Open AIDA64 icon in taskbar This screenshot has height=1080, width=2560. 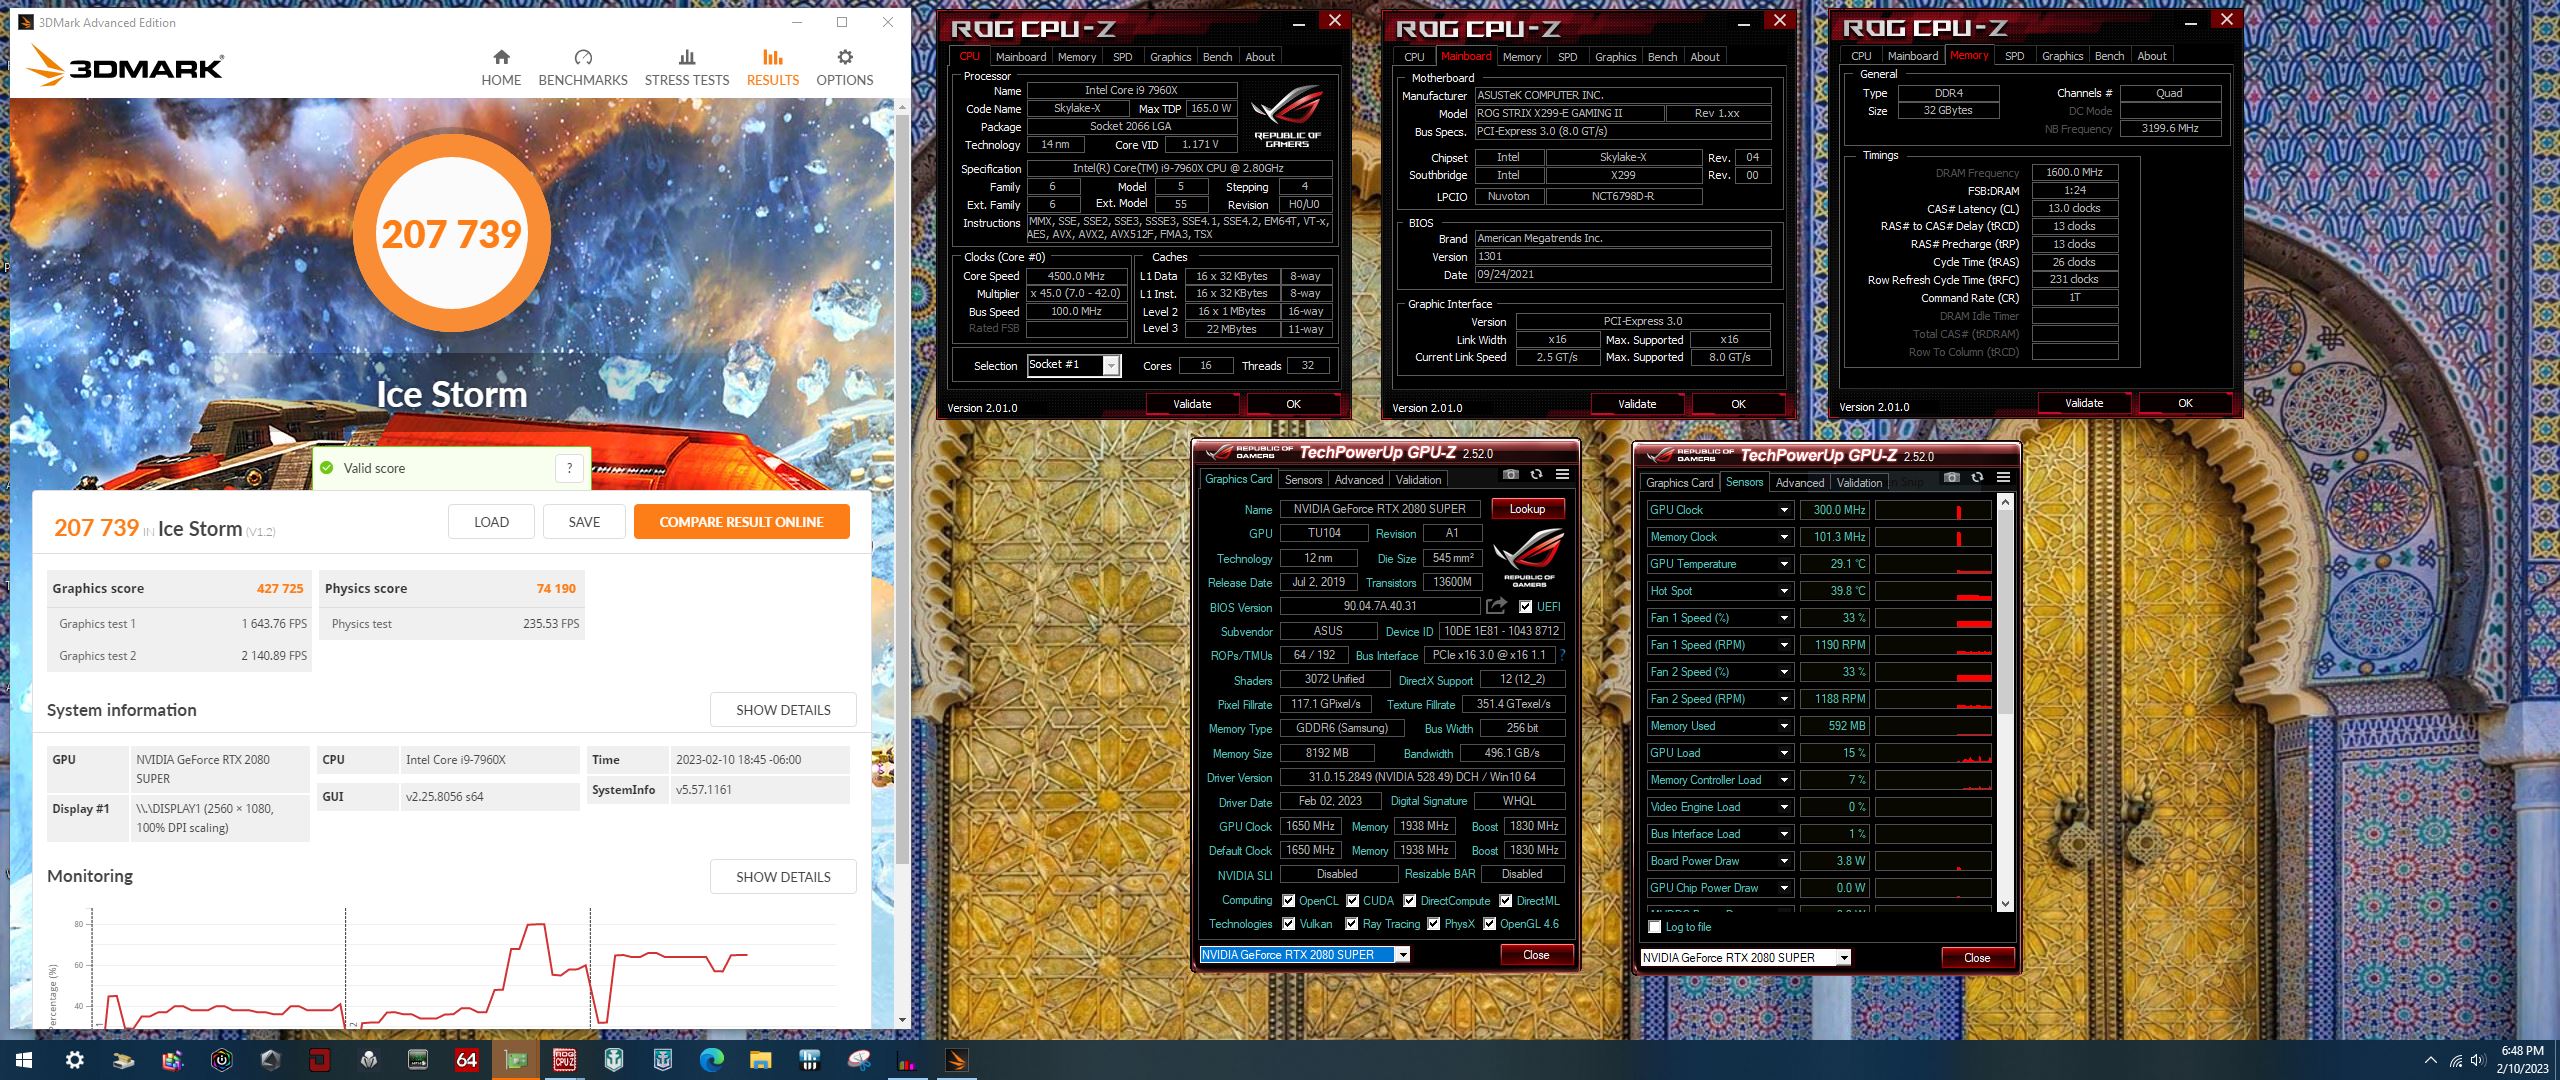point(466,1060)
